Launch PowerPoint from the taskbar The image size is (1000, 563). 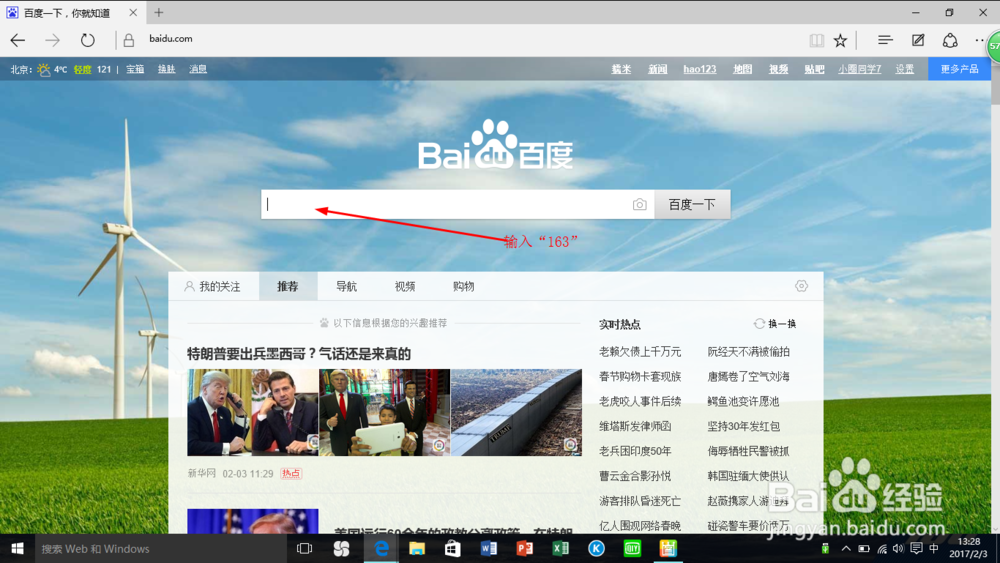(x=524, y=548)
